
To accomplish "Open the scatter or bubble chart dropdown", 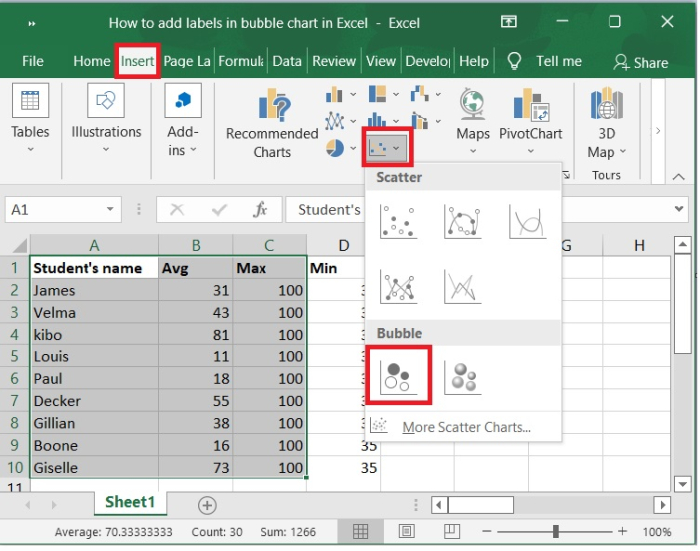I will pyautogui.click(x=387, y=148).
